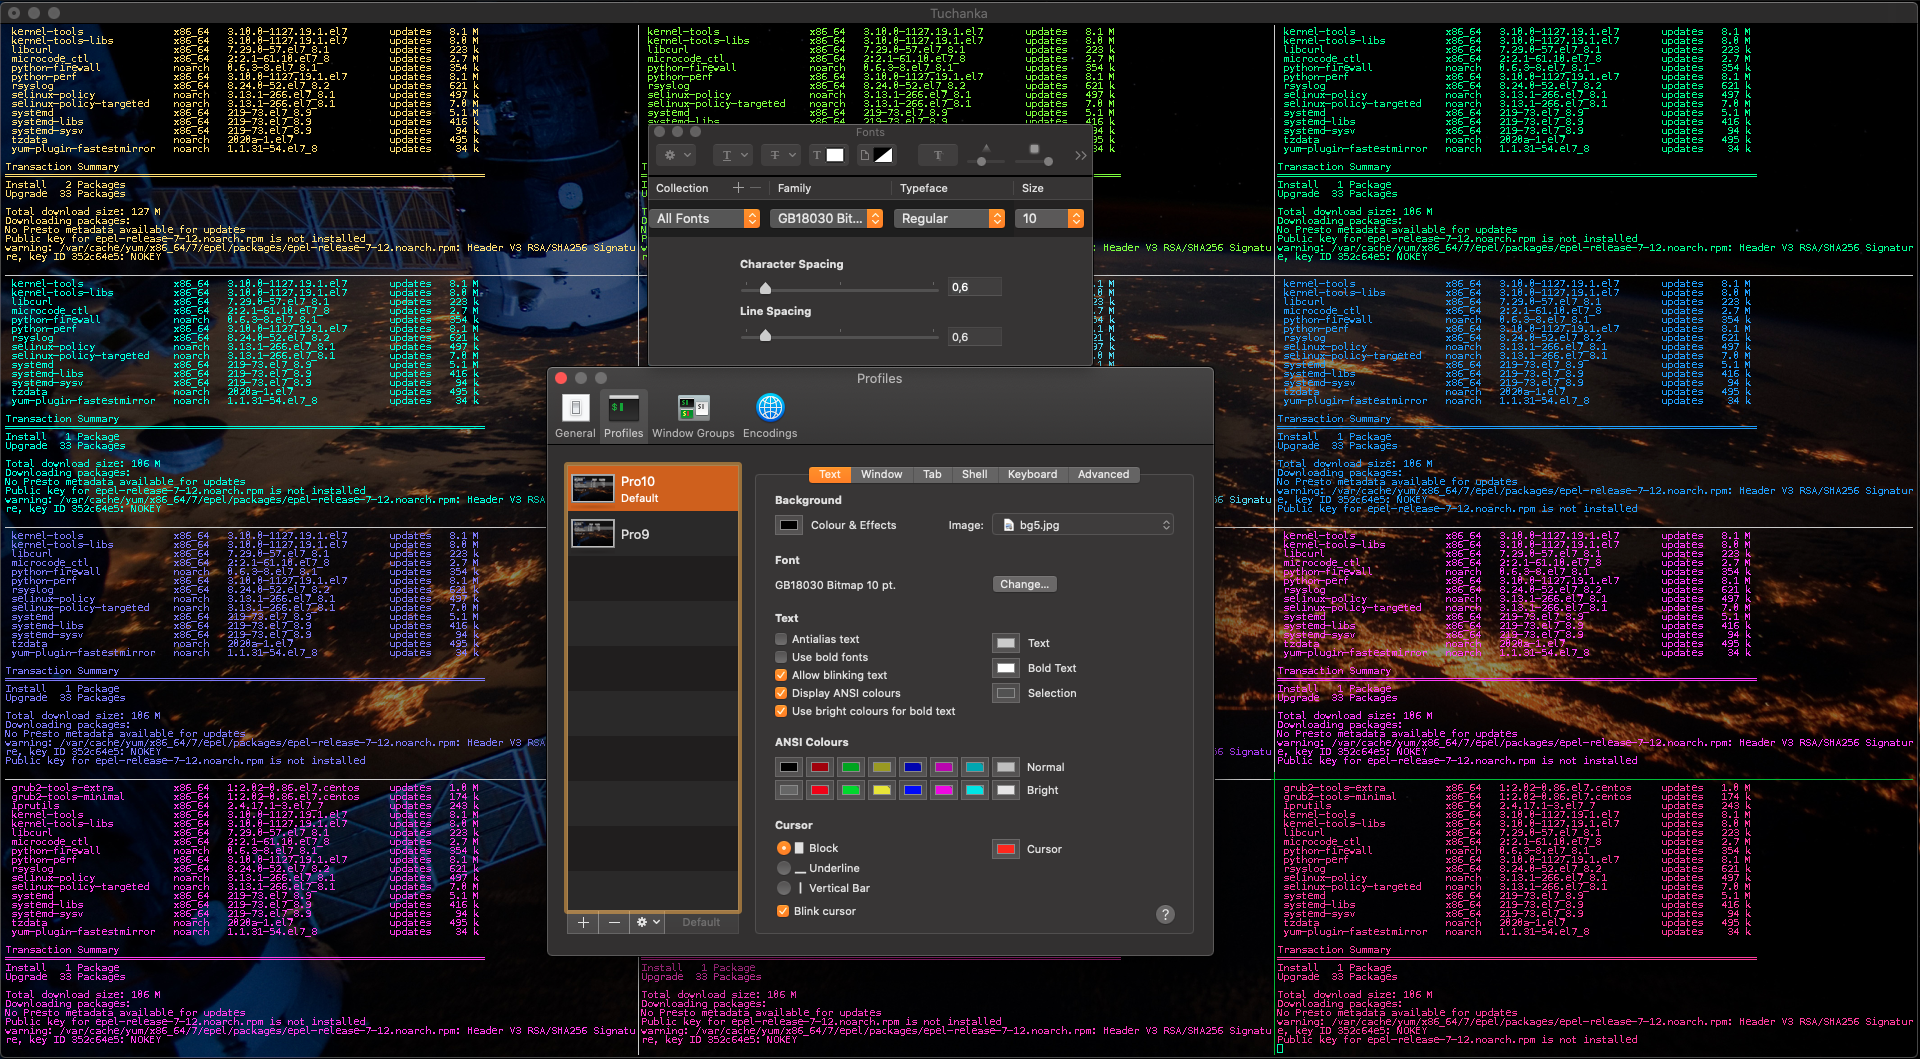Enable Use bold fonts checkbox
Viewport: 1920px width, 1059px height.
point(781,657)
